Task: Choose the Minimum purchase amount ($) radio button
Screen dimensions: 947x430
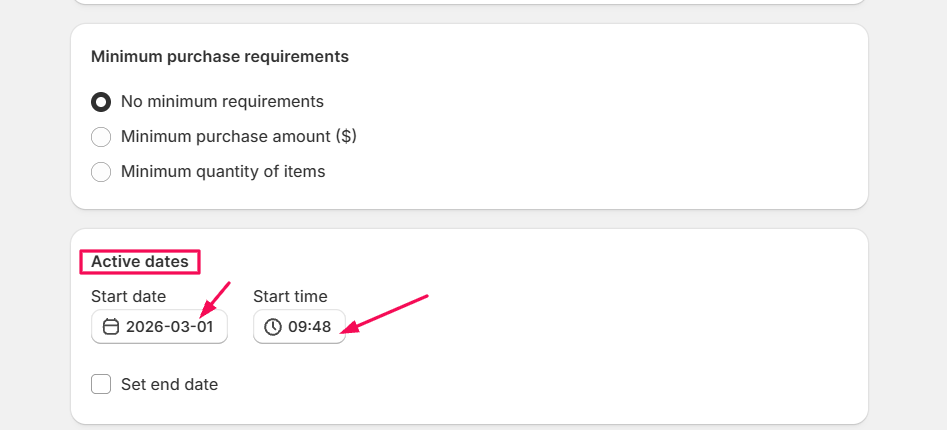Action: pyautogui.click(x=101, y=137)
